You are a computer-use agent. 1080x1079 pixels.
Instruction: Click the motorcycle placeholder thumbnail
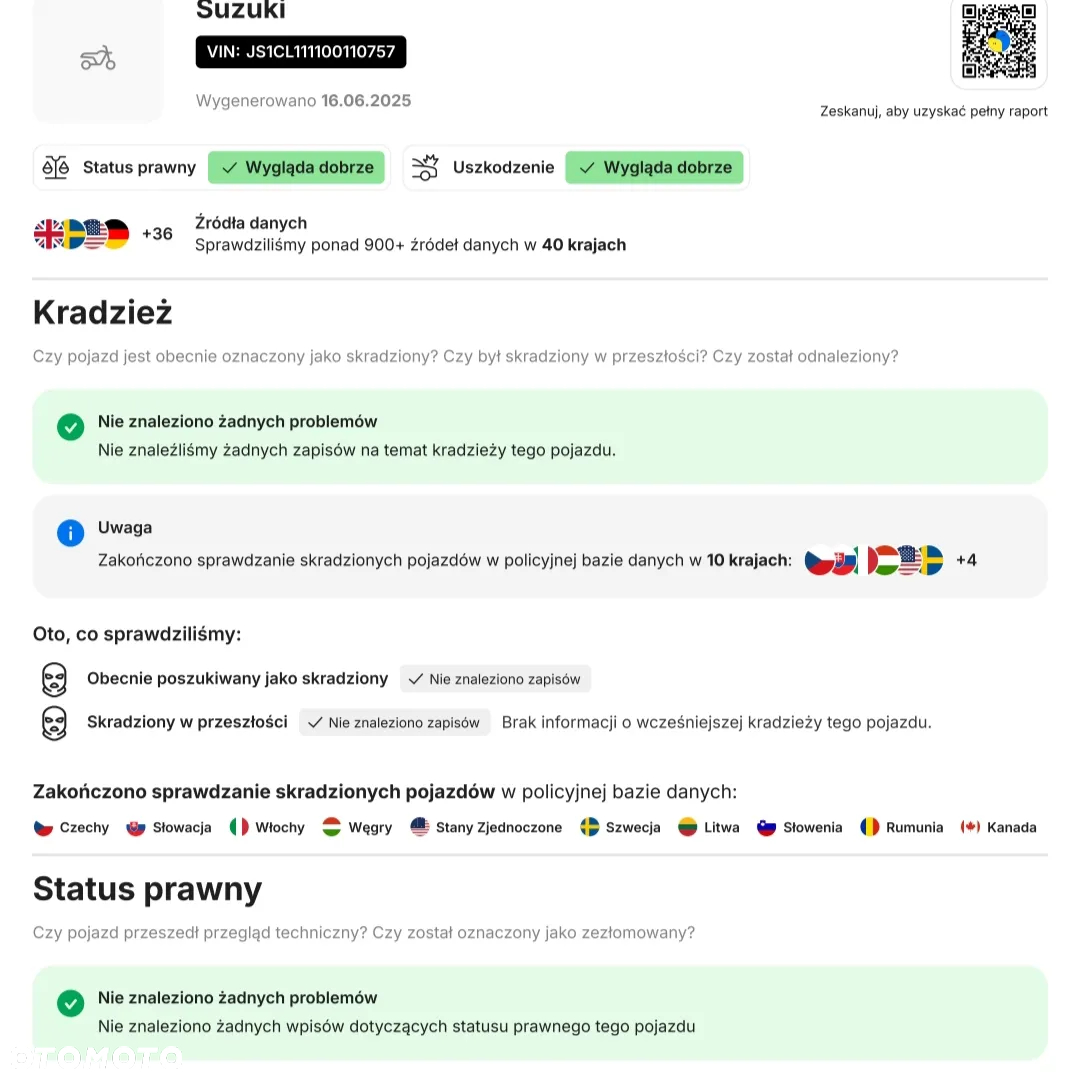tap(98, 59)
